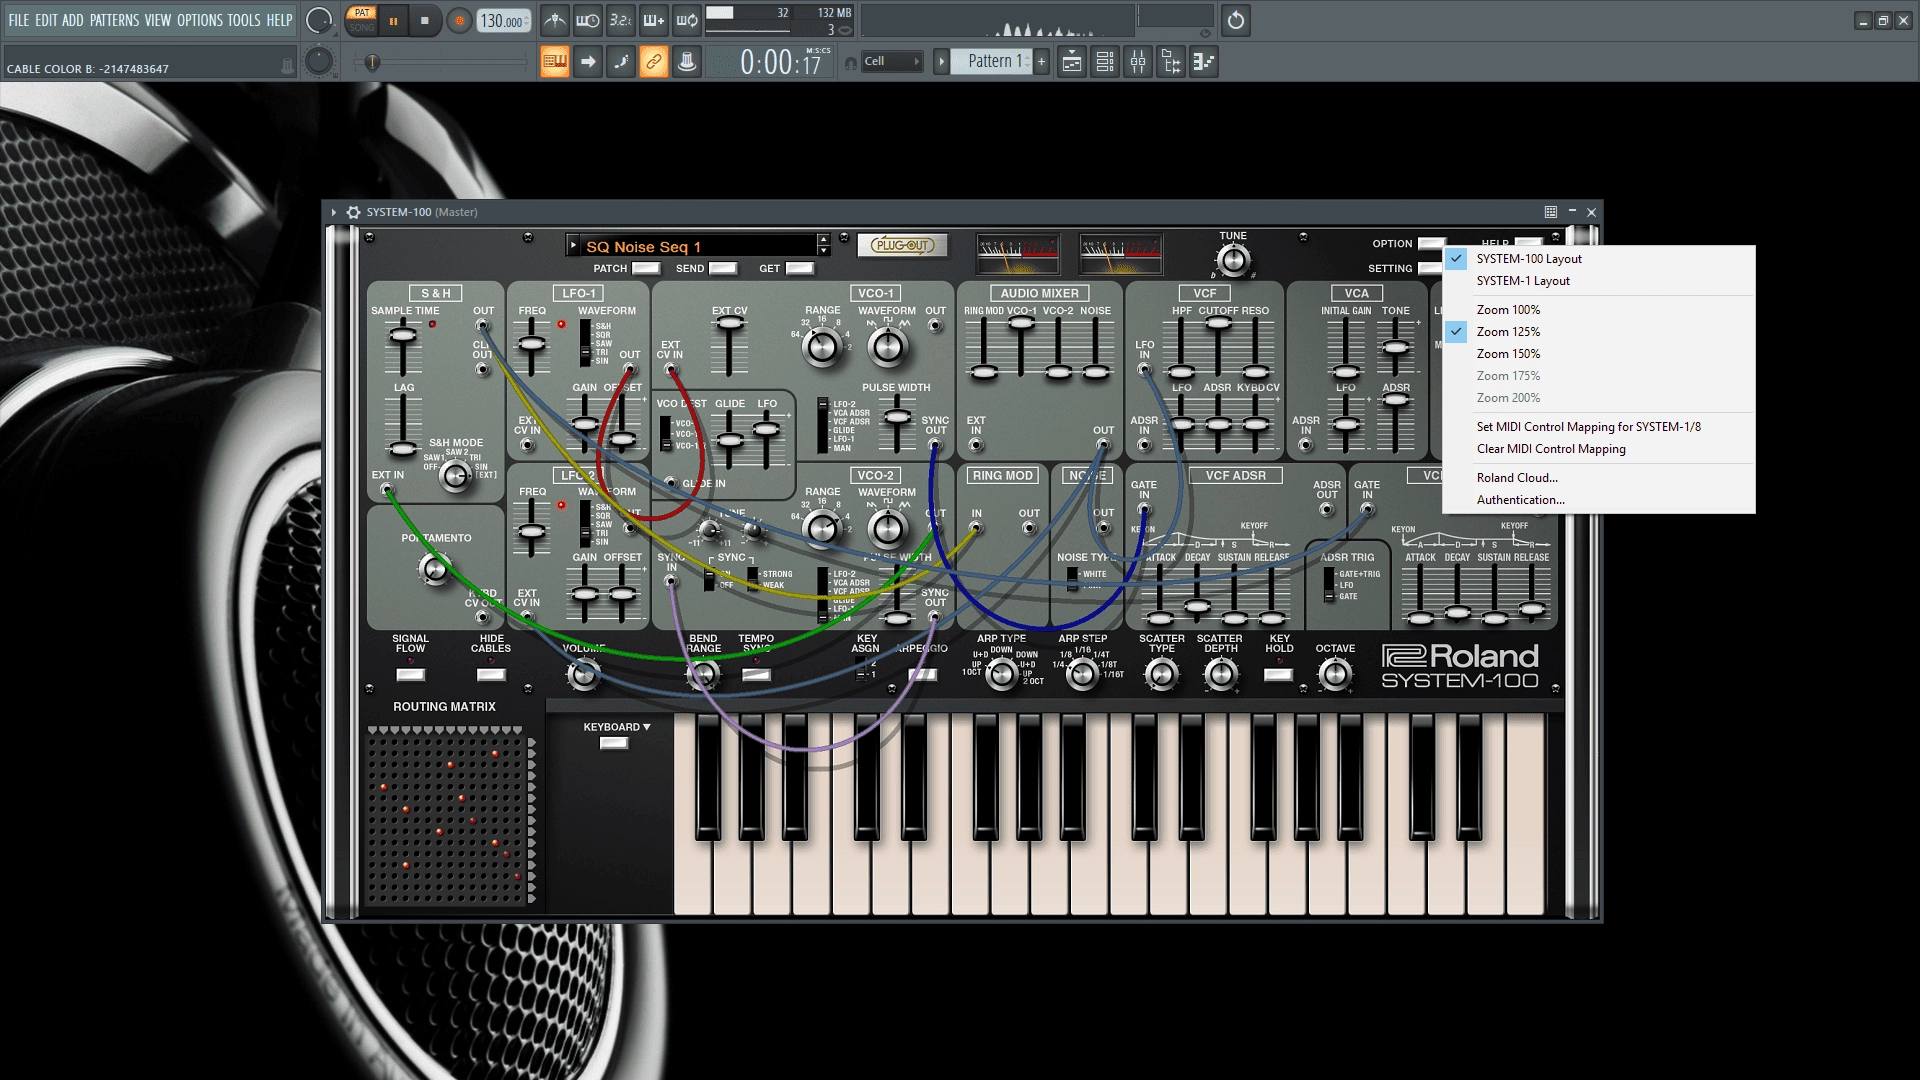Choose Zoom 150% in the menu

pyautogui.click(x=1599, y=353)
